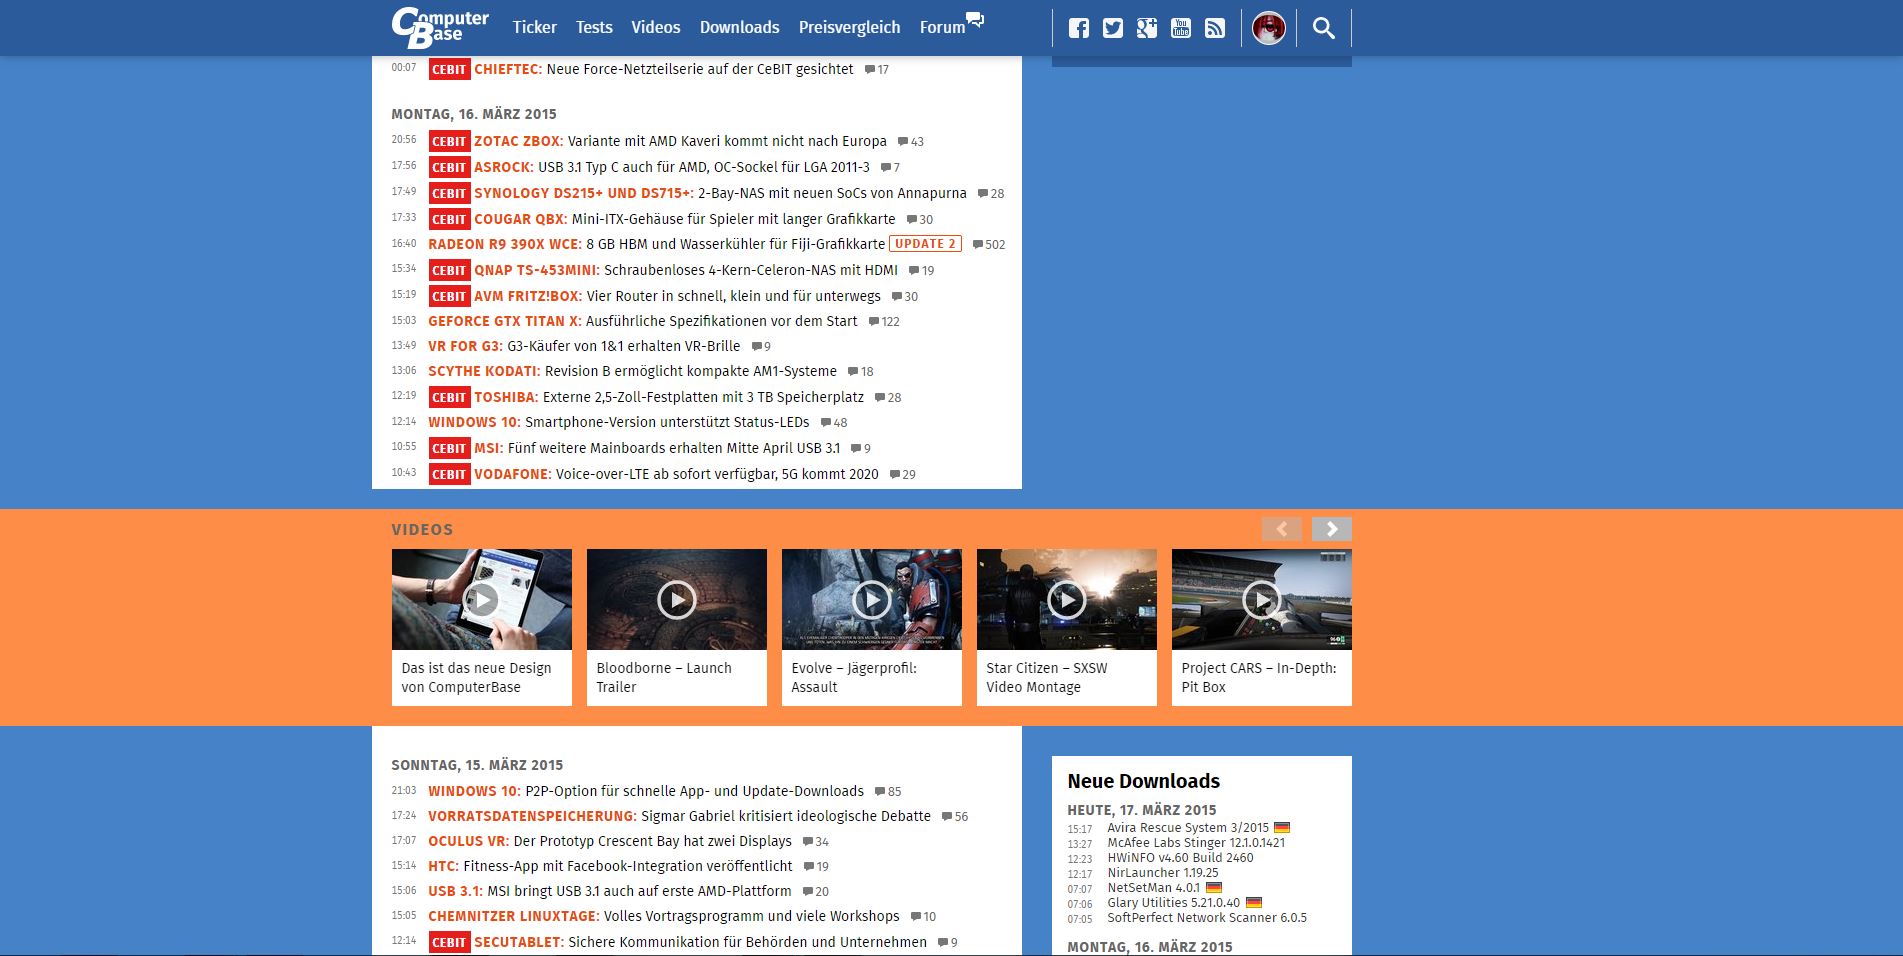Open the CHIEFTEC Force-Netzteilserie article
1903x956 pixels.
click(664, 69)
